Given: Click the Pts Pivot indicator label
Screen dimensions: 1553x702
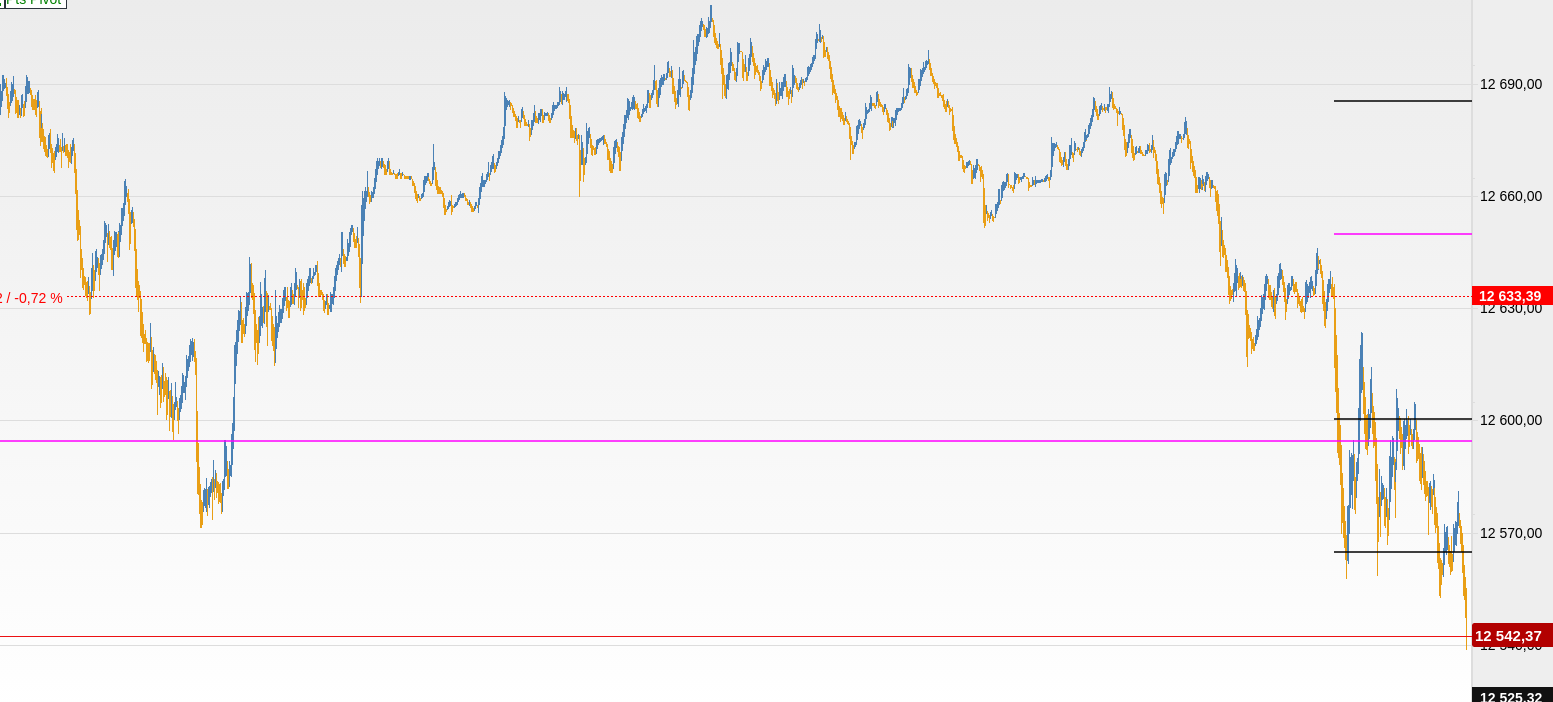Looking at the screenshot, I should pos(35,3).
